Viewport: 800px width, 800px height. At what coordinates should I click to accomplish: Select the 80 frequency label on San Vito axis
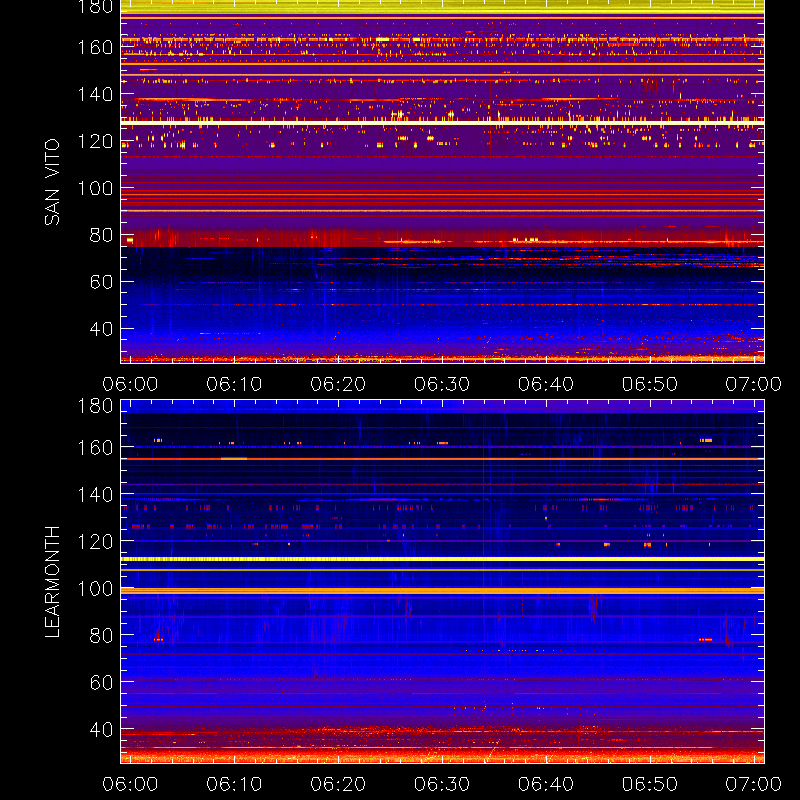click(101, 235)
